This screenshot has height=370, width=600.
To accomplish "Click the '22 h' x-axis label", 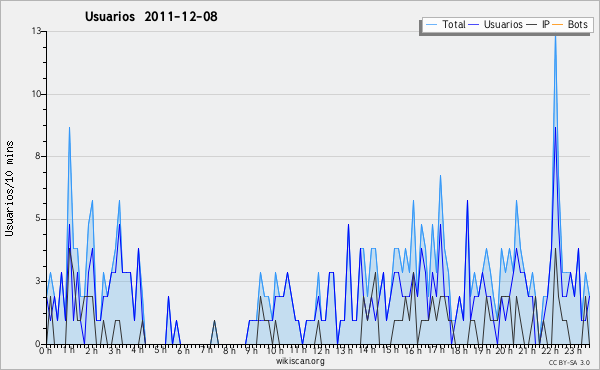I will pos(550,350).
